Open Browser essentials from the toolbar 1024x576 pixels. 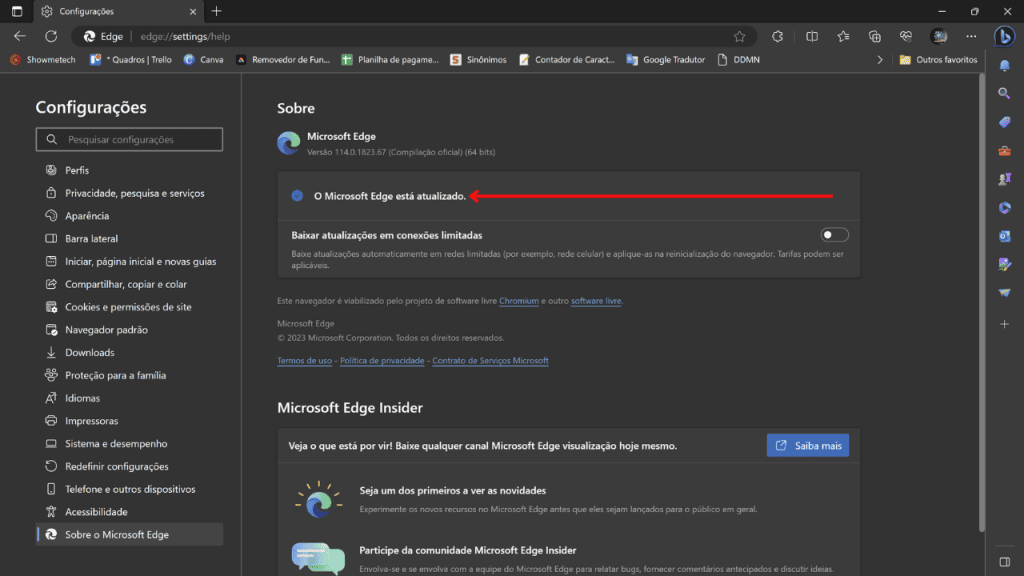tap(907, 36)
